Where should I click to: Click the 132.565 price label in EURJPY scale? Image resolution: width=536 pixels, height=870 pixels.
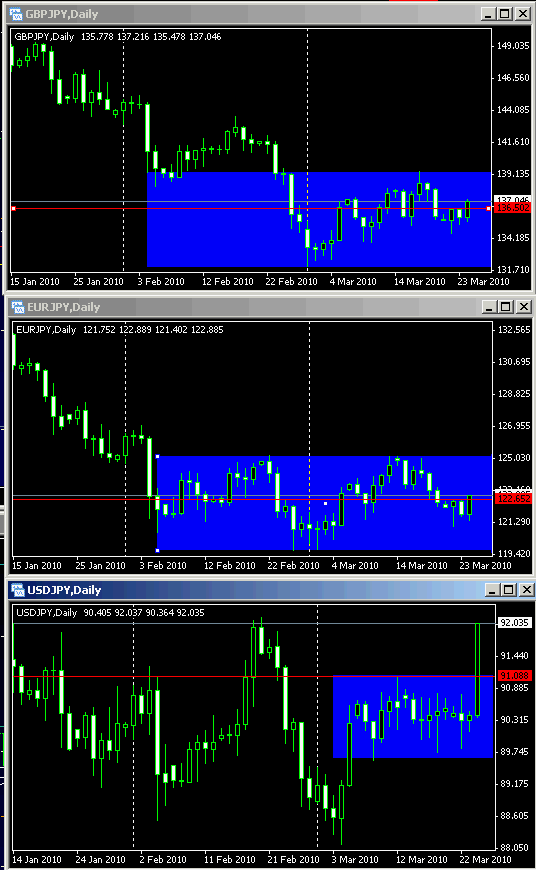(514, 330)
